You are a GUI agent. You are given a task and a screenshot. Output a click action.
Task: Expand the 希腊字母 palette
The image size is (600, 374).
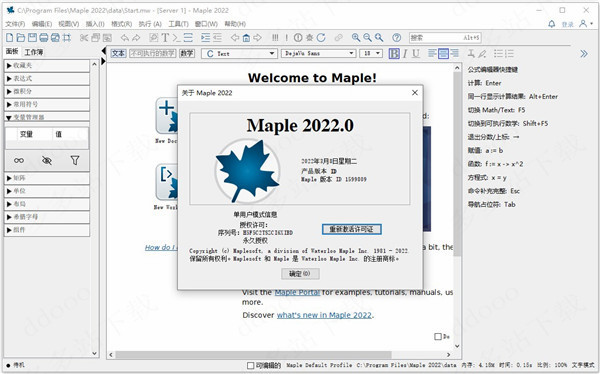[x=47, y=217]
